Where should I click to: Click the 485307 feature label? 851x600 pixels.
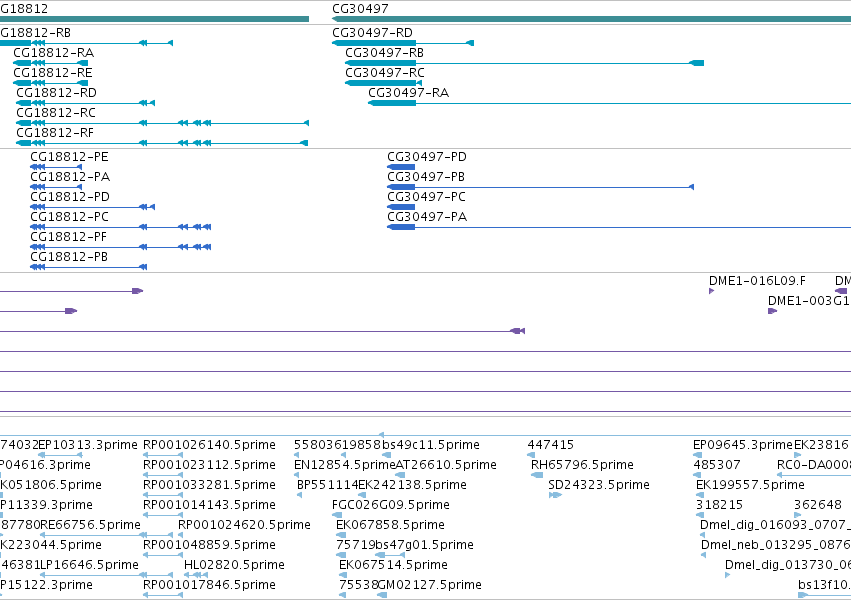[x=716, y=465]
